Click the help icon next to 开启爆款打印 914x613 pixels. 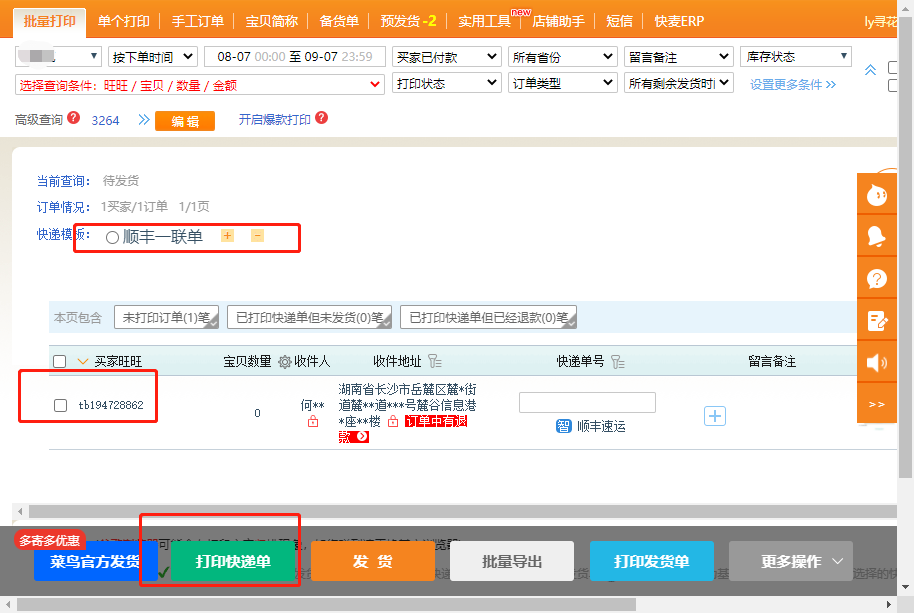point(321,118)
